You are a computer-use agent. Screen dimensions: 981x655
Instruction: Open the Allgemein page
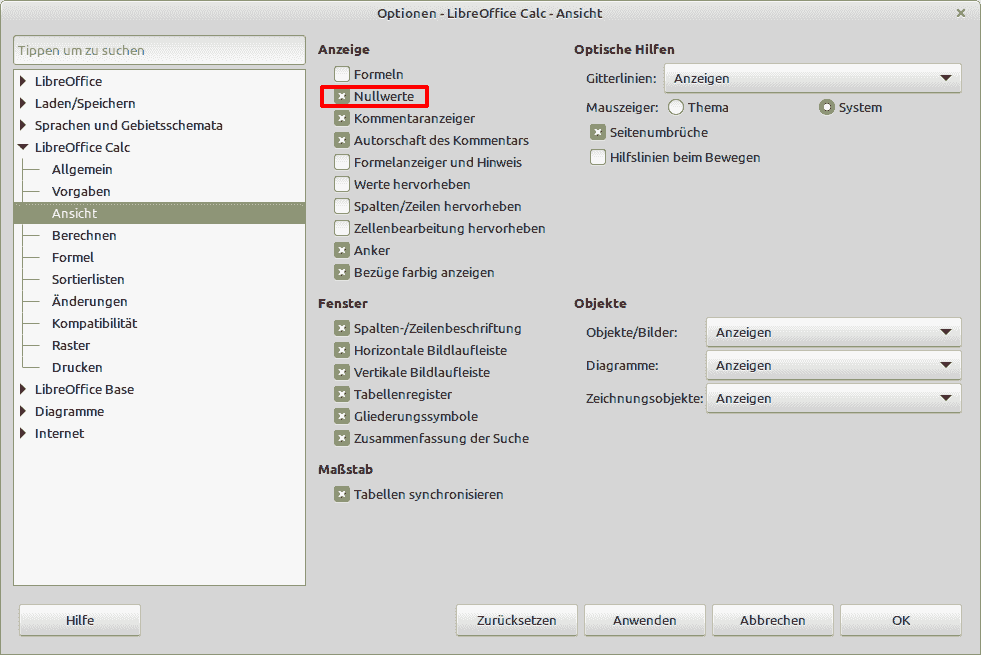[82, 170]
